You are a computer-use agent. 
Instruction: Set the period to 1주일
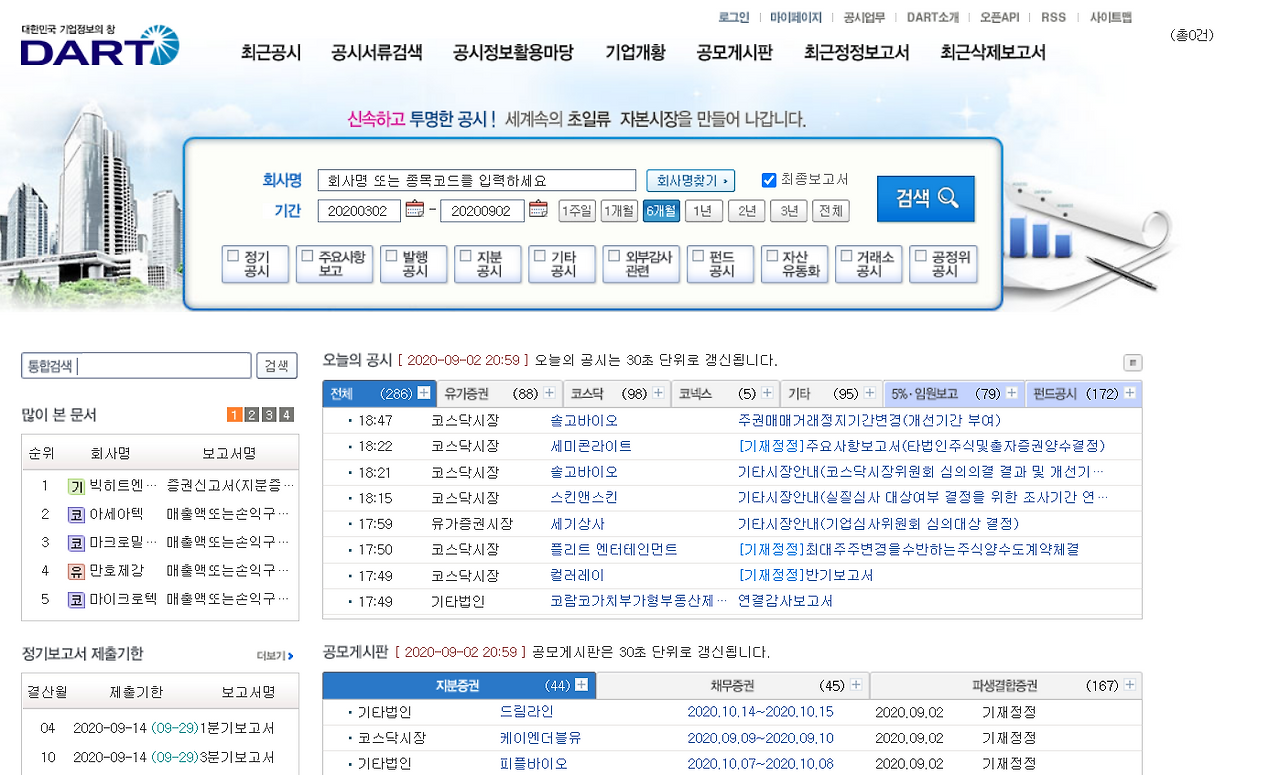tap(577, 211)
